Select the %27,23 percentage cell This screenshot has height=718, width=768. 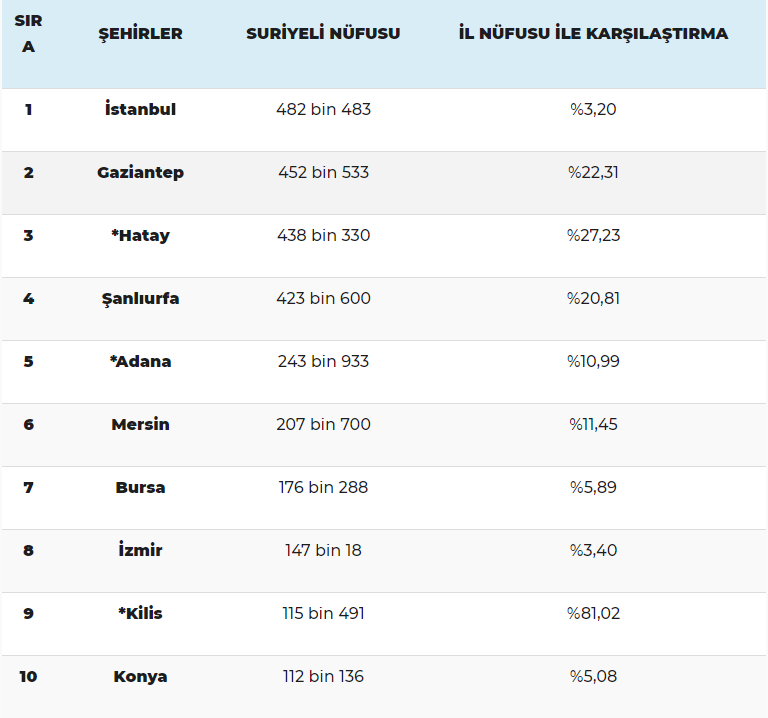click(593, 235)
